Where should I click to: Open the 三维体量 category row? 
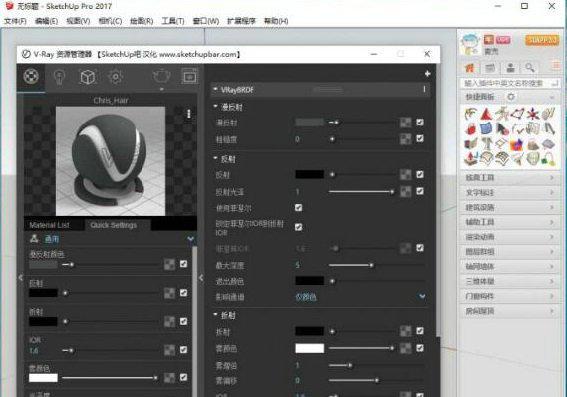pyautogui.click(x=509, y=281)
